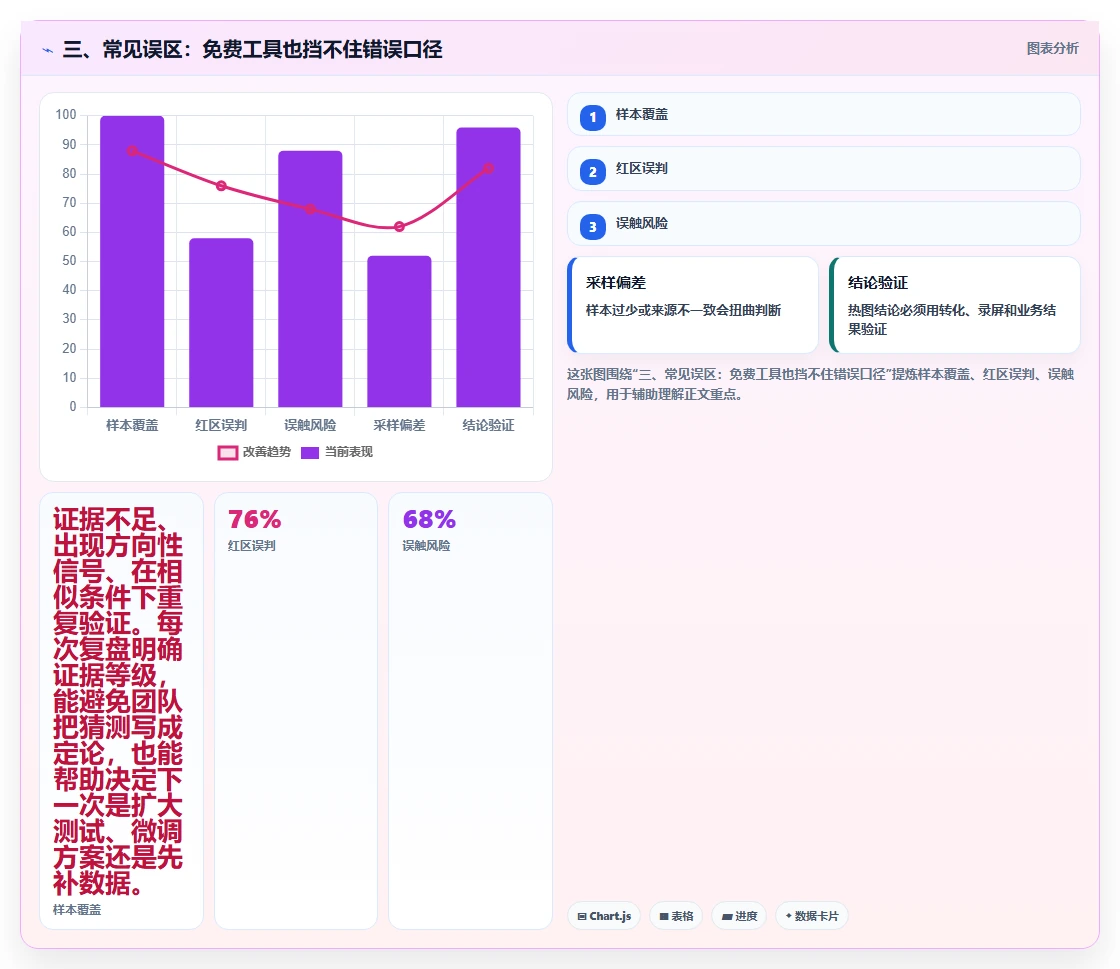Click the 采样偏差 bar in the chart

point(399,331)
